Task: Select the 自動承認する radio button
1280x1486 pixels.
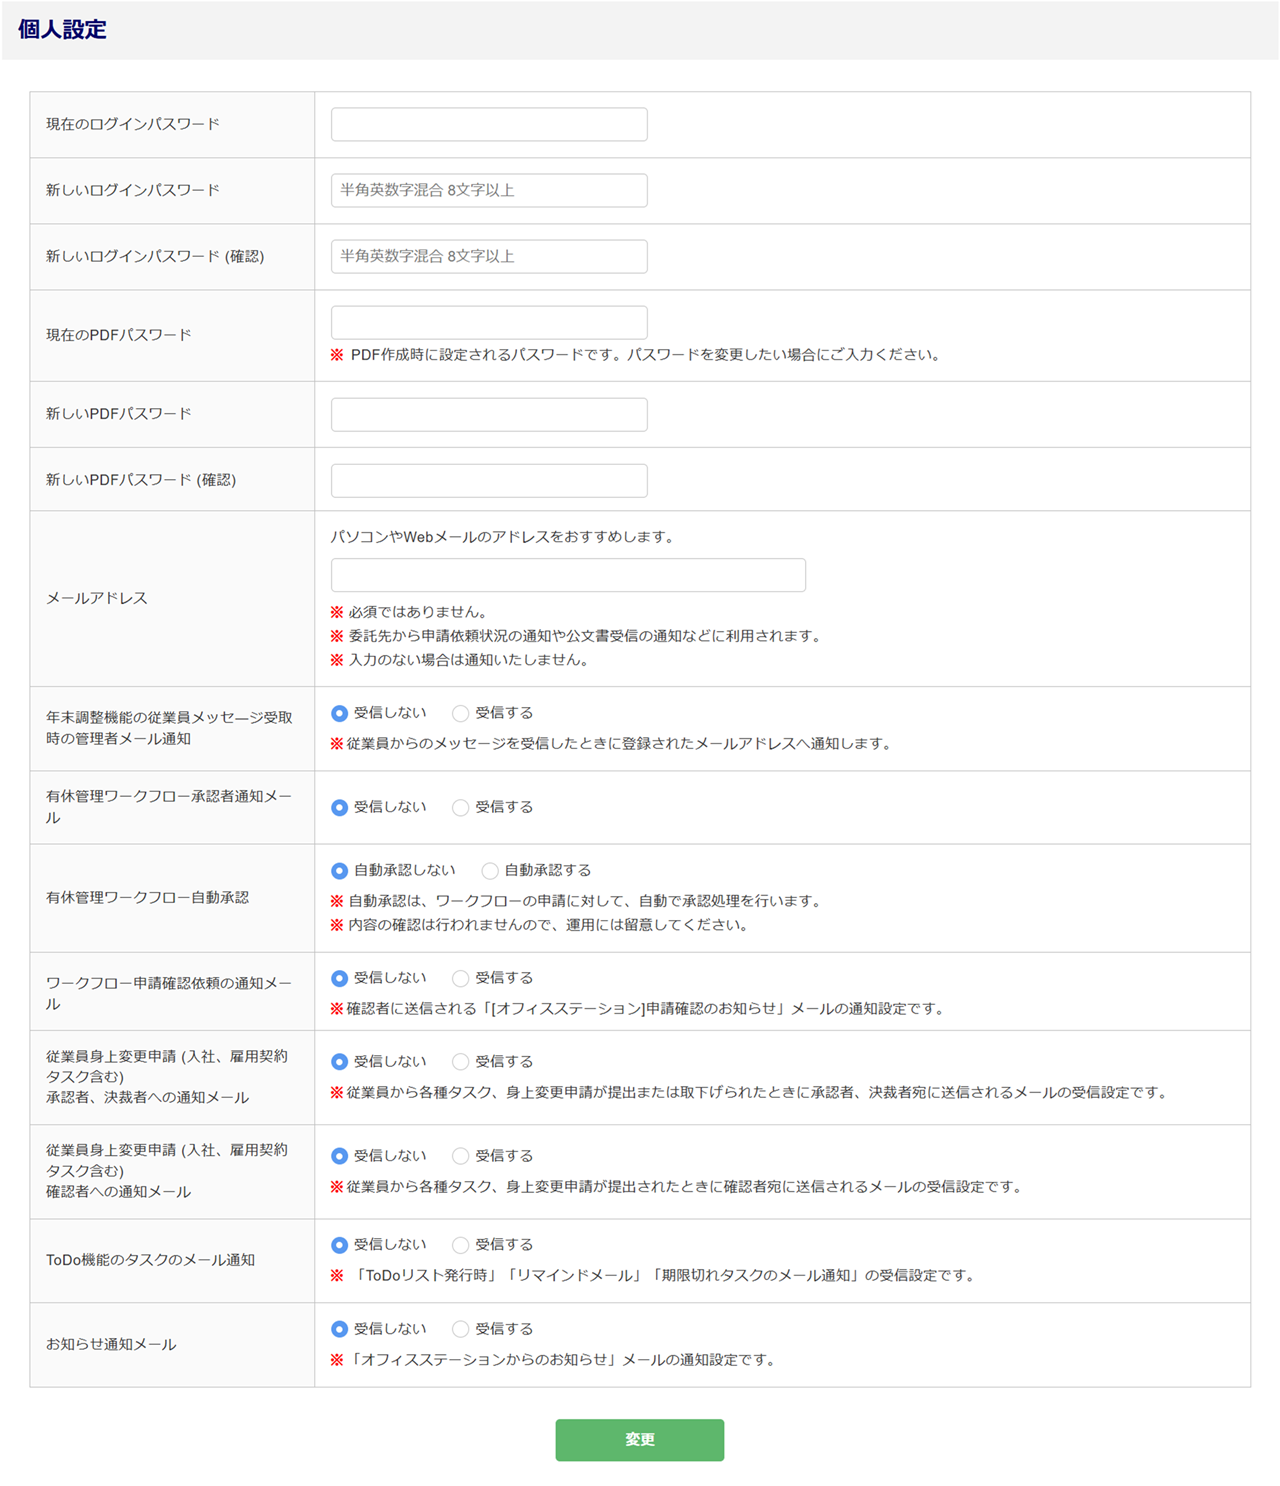Action: tap(490, 871)
